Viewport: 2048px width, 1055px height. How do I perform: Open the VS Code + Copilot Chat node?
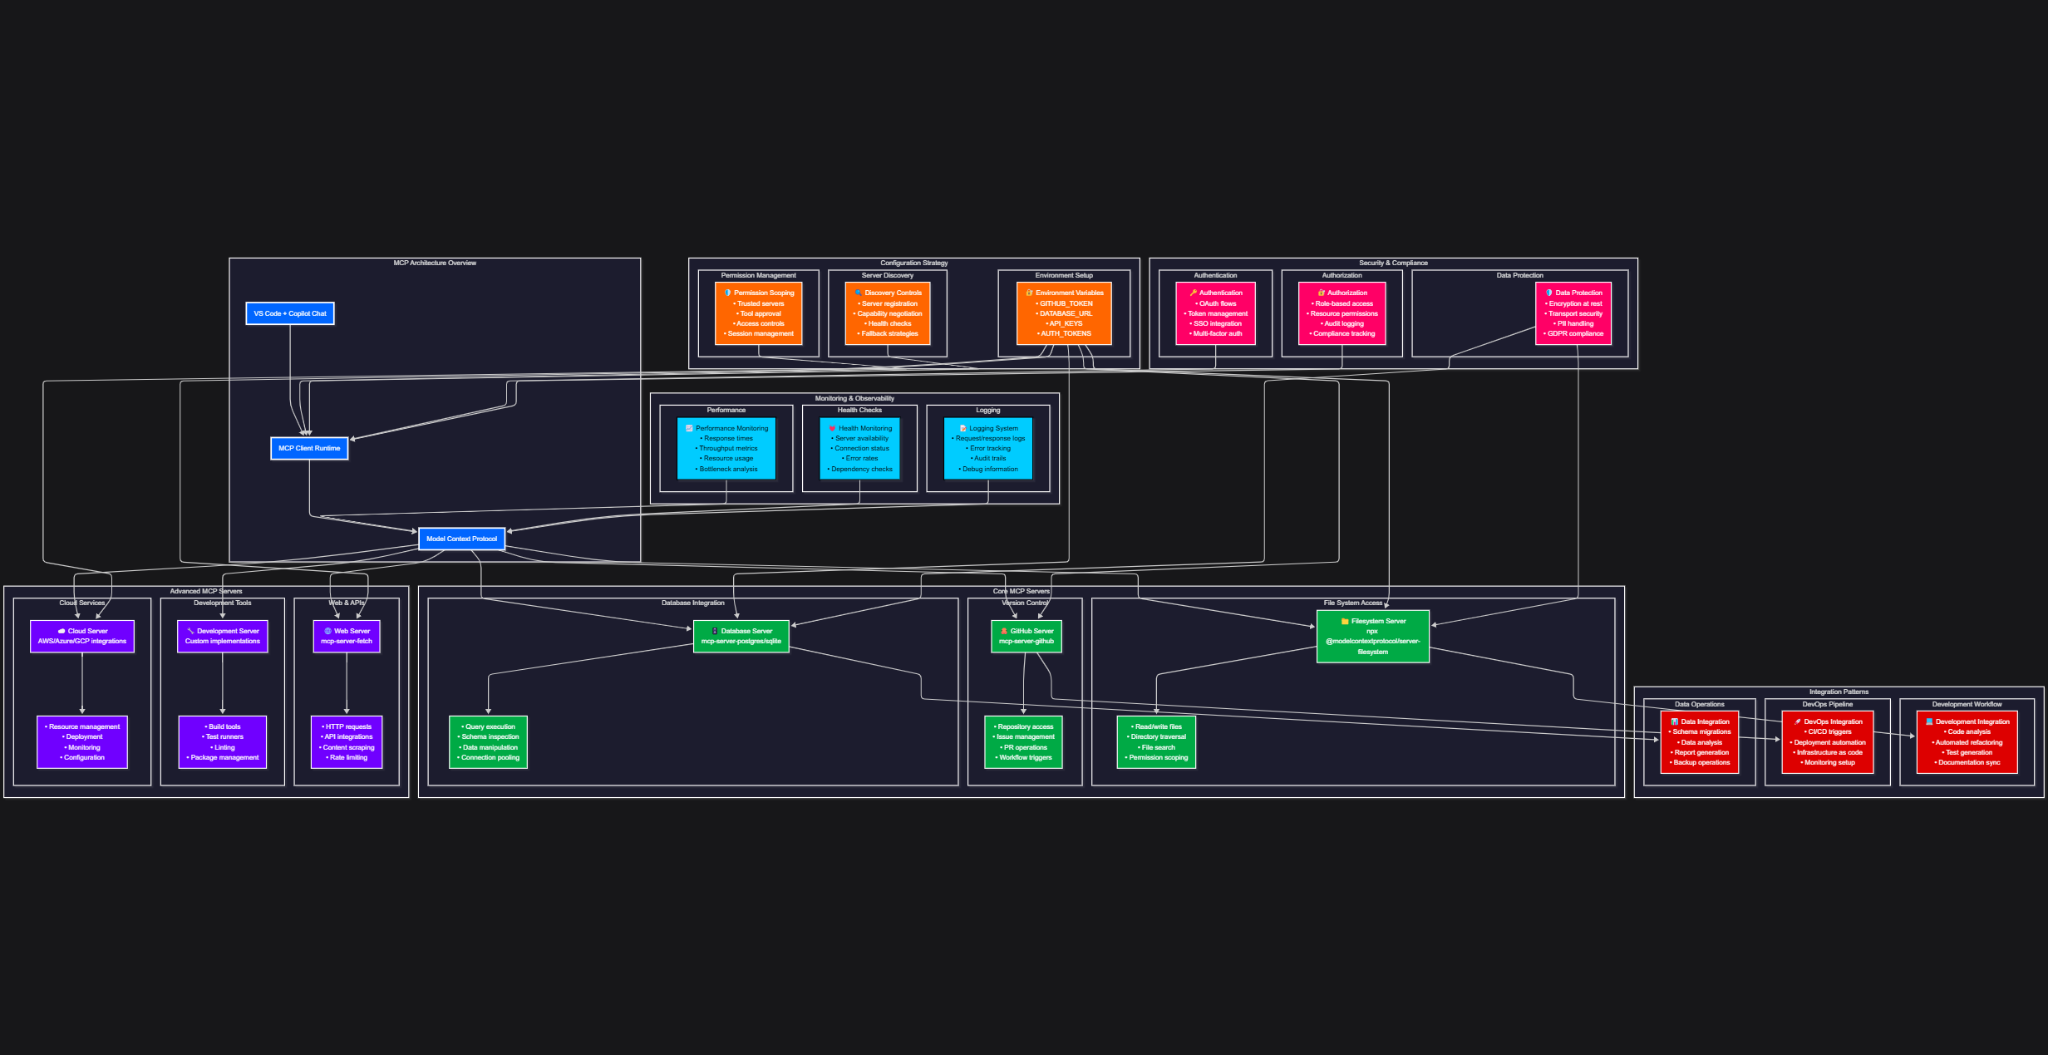[x=289, y=313]
